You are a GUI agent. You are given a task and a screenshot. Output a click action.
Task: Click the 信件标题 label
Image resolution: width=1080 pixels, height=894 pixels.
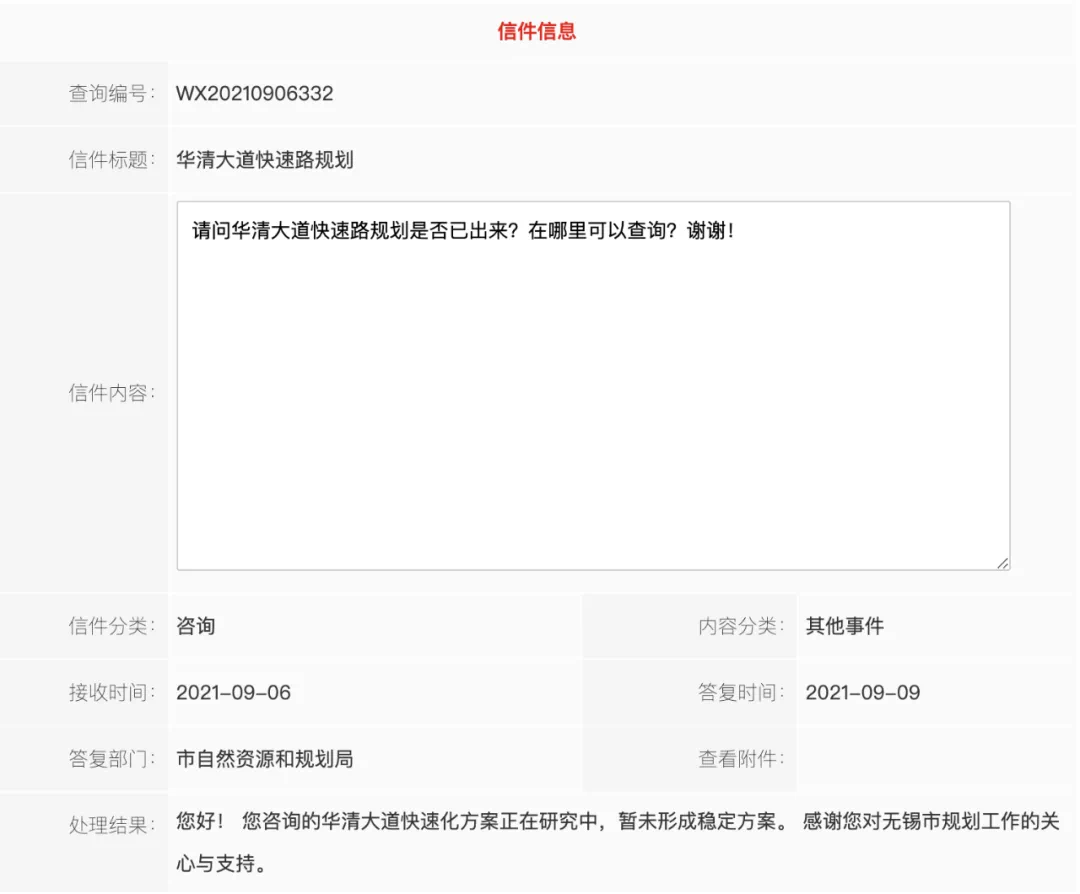112,160
